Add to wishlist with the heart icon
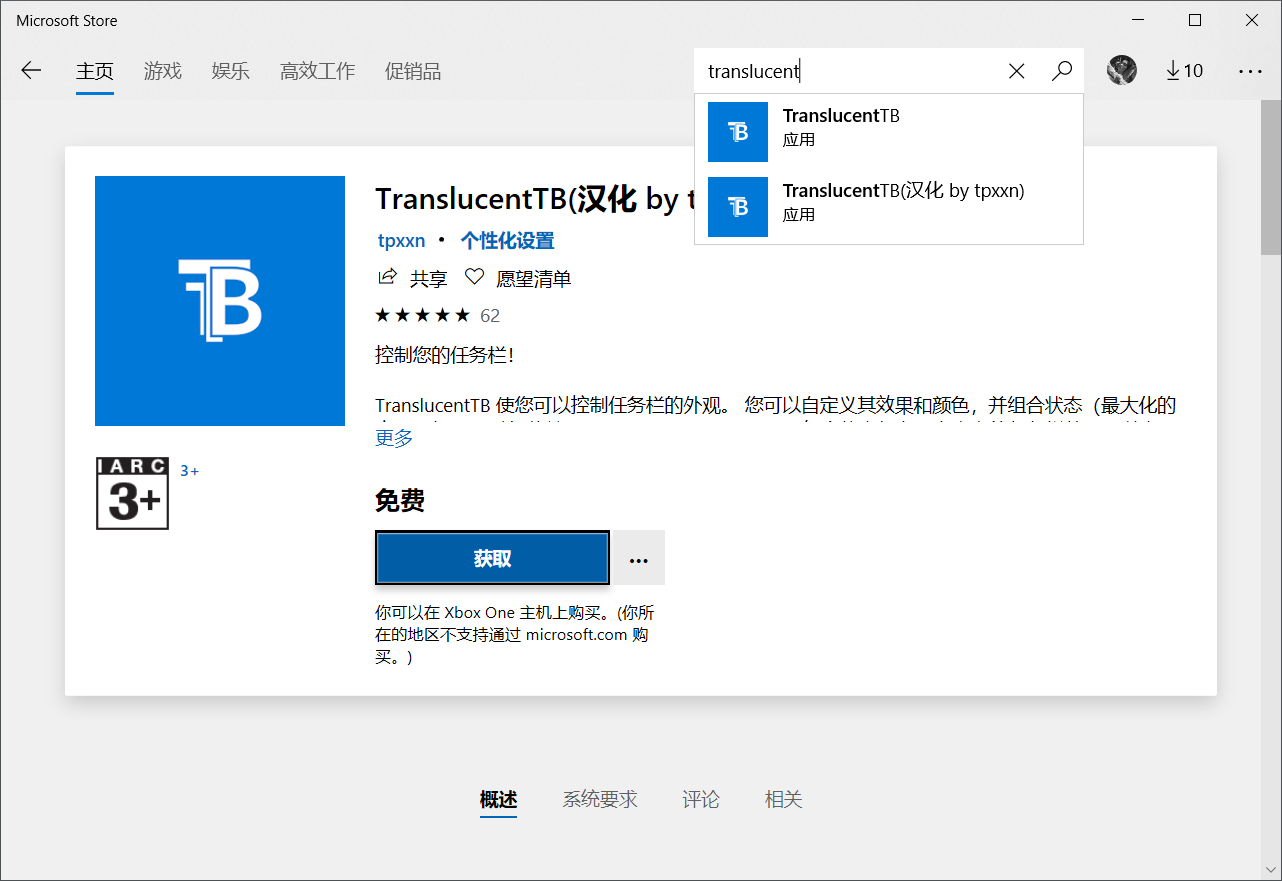Screen dimensions: 1282x881 coord(475,278)
